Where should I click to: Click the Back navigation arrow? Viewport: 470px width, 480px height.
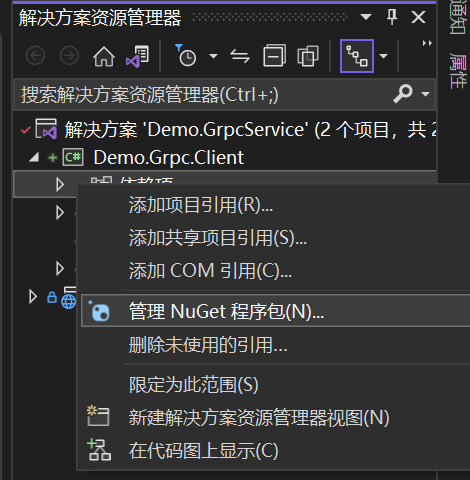point(35,56)
